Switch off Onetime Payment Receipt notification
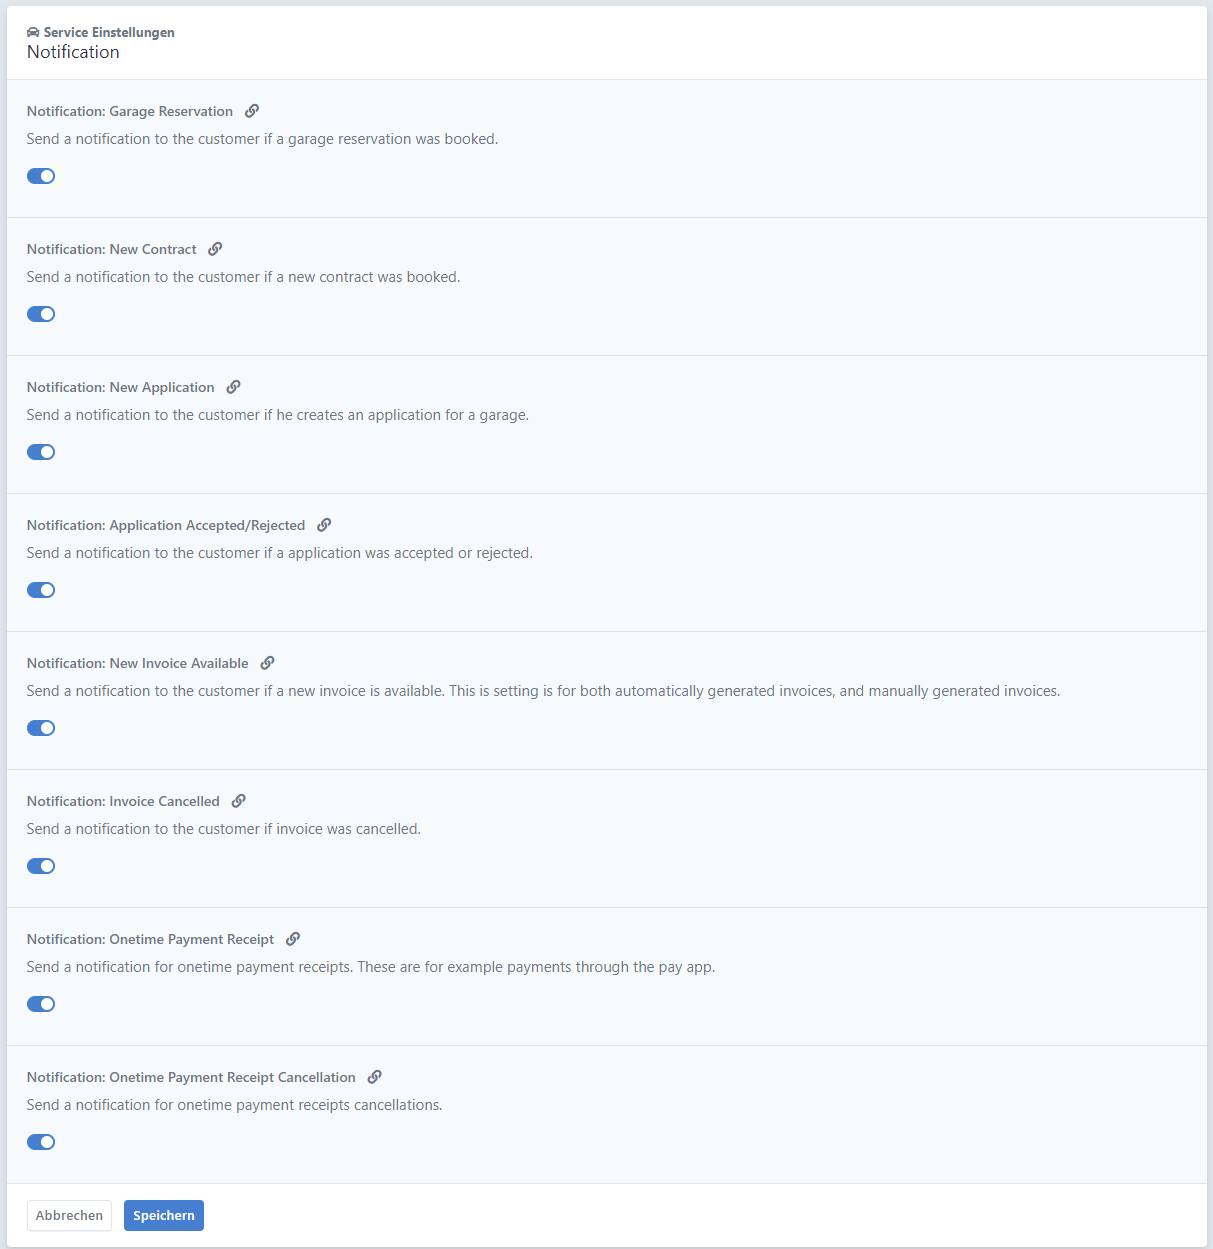The width and height of the screenshot is (1213, 1249). coord(41,1004)
